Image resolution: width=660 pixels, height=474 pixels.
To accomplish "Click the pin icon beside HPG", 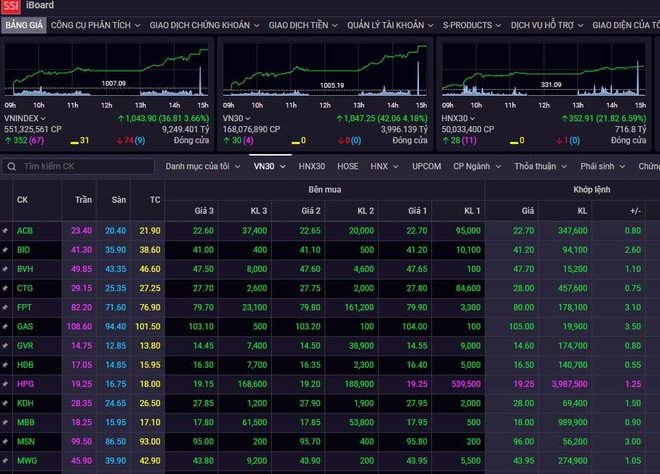I will point(6,382).
